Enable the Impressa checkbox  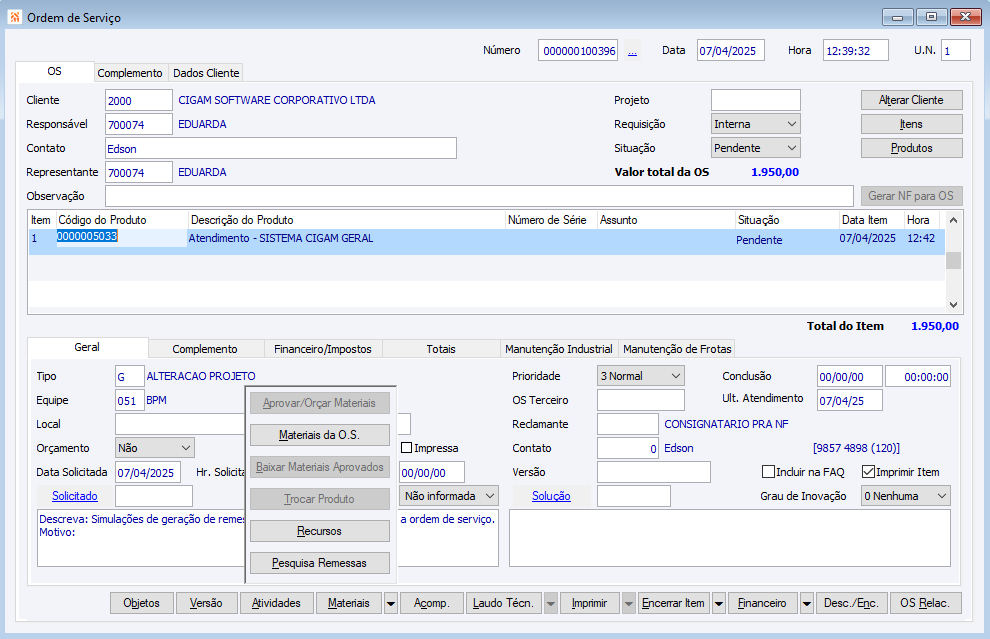[406, 448]
